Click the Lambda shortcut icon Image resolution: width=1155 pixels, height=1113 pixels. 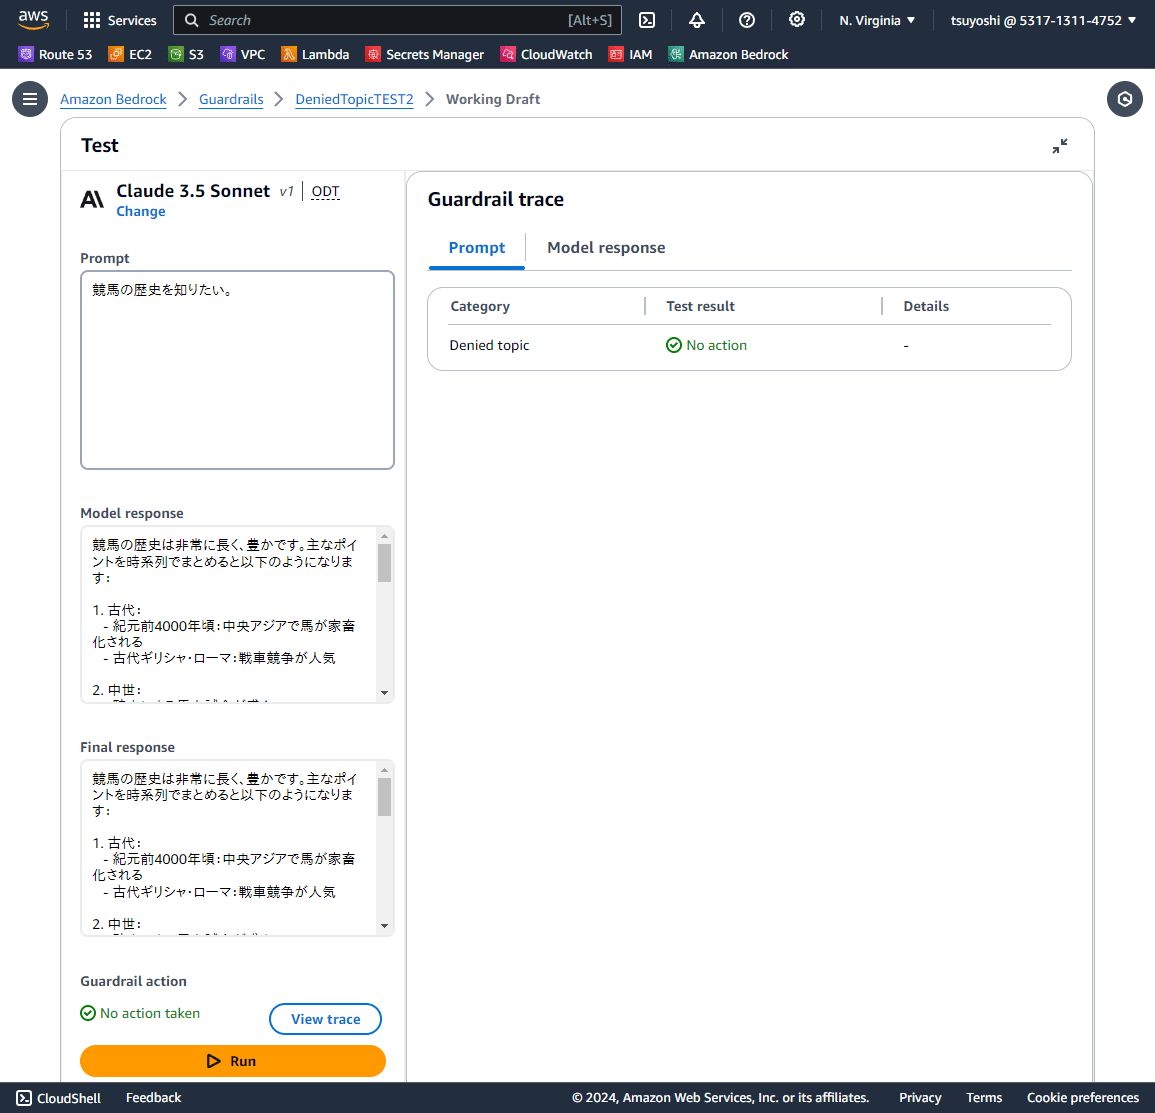pos(289,54)
